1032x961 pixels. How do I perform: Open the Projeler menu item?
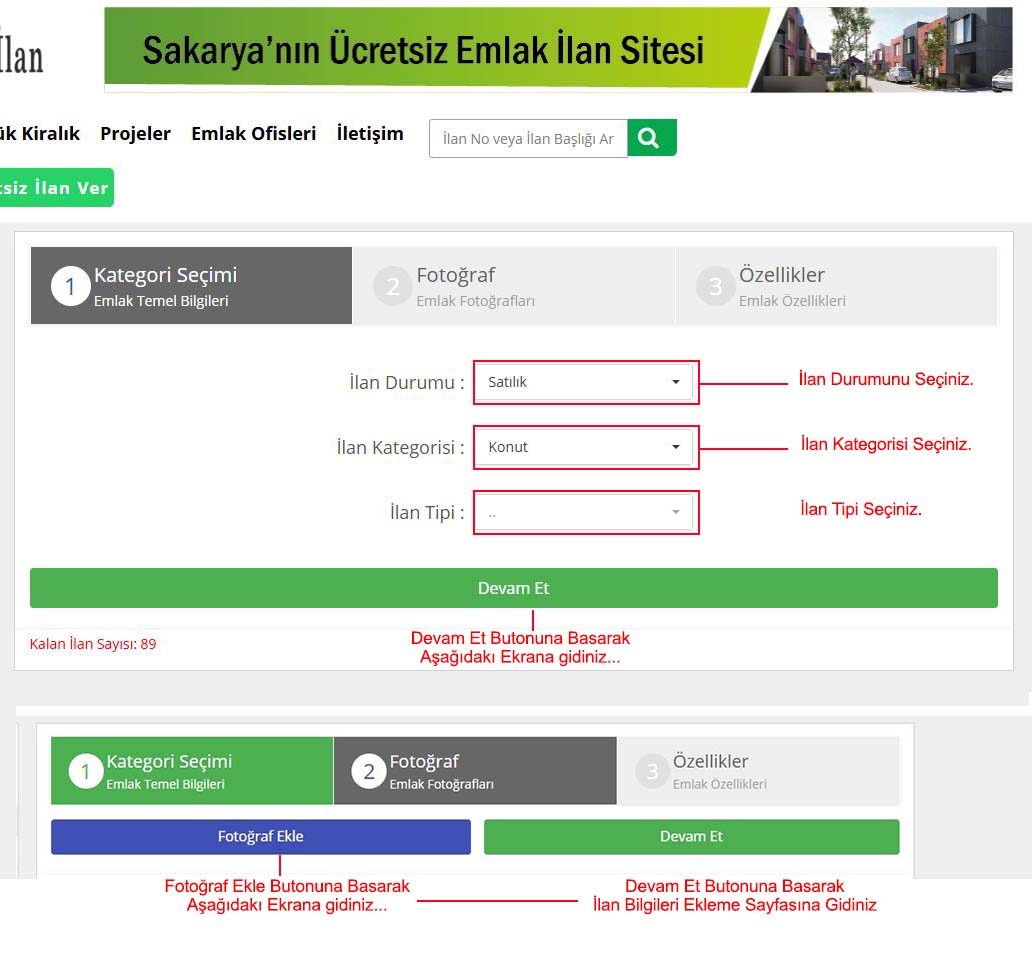point(135,134)
